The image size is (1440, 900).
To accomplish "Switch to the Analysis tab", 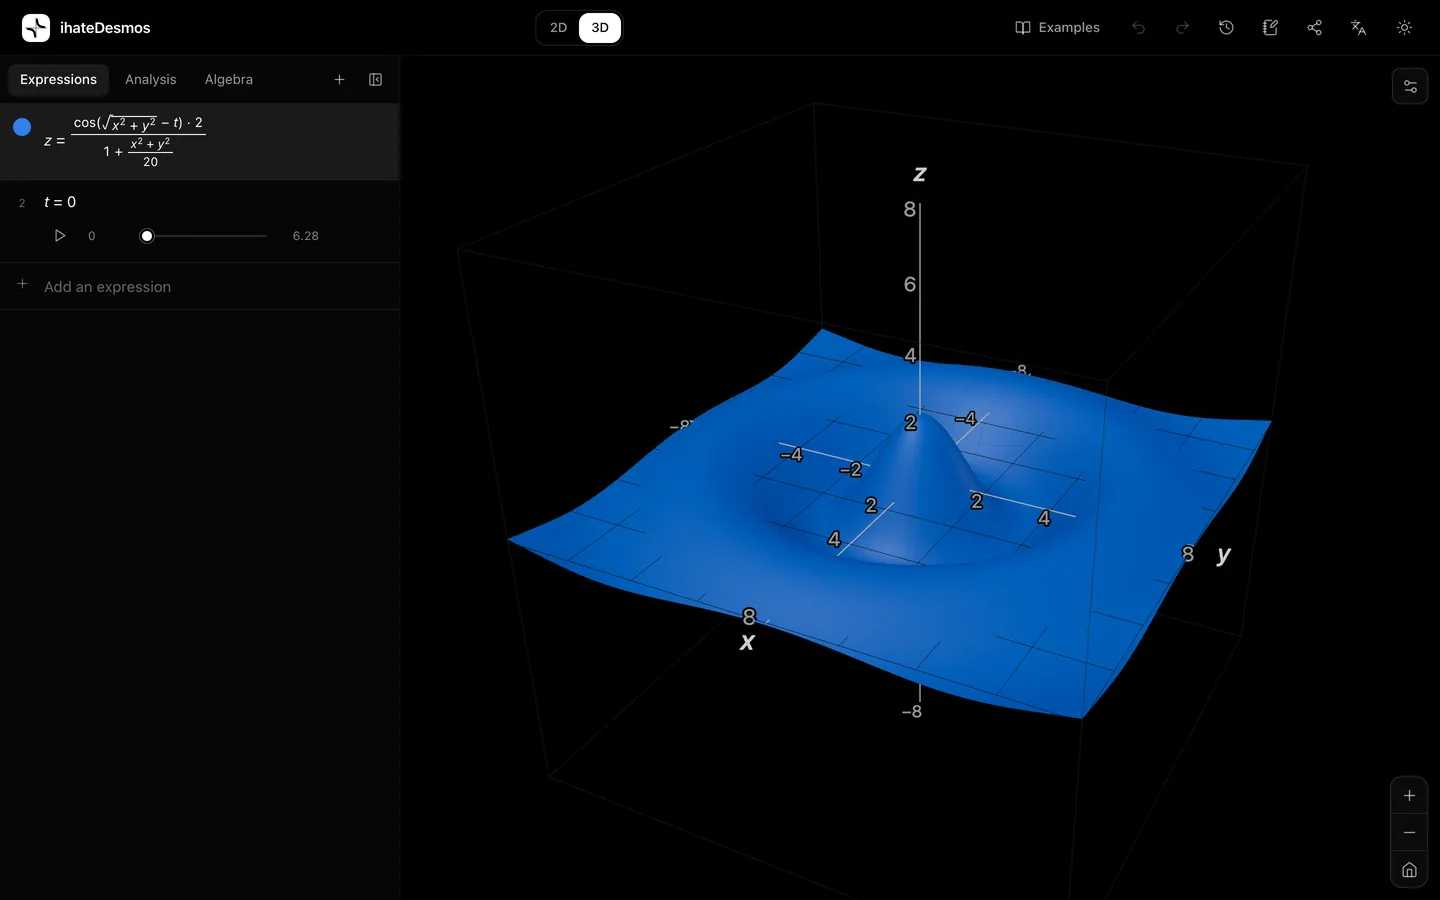I will point(150,80).
